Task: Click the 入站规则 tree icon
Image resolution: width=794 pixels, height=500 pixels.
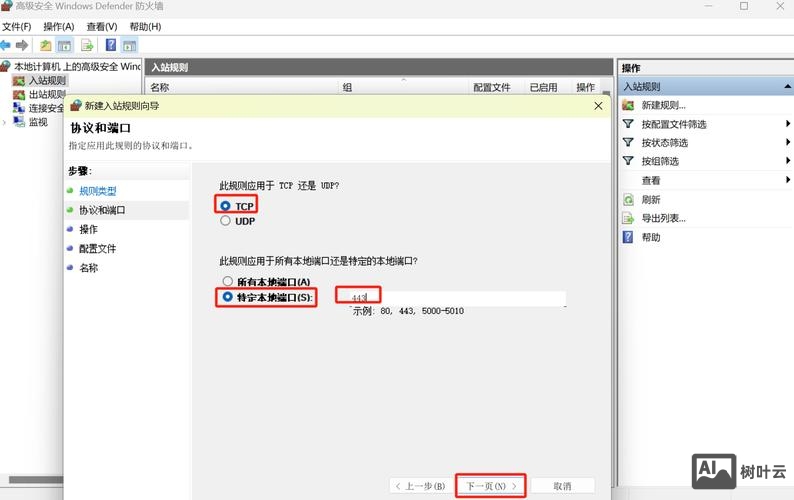Action: pyautogui.click(x=19, y=81)
